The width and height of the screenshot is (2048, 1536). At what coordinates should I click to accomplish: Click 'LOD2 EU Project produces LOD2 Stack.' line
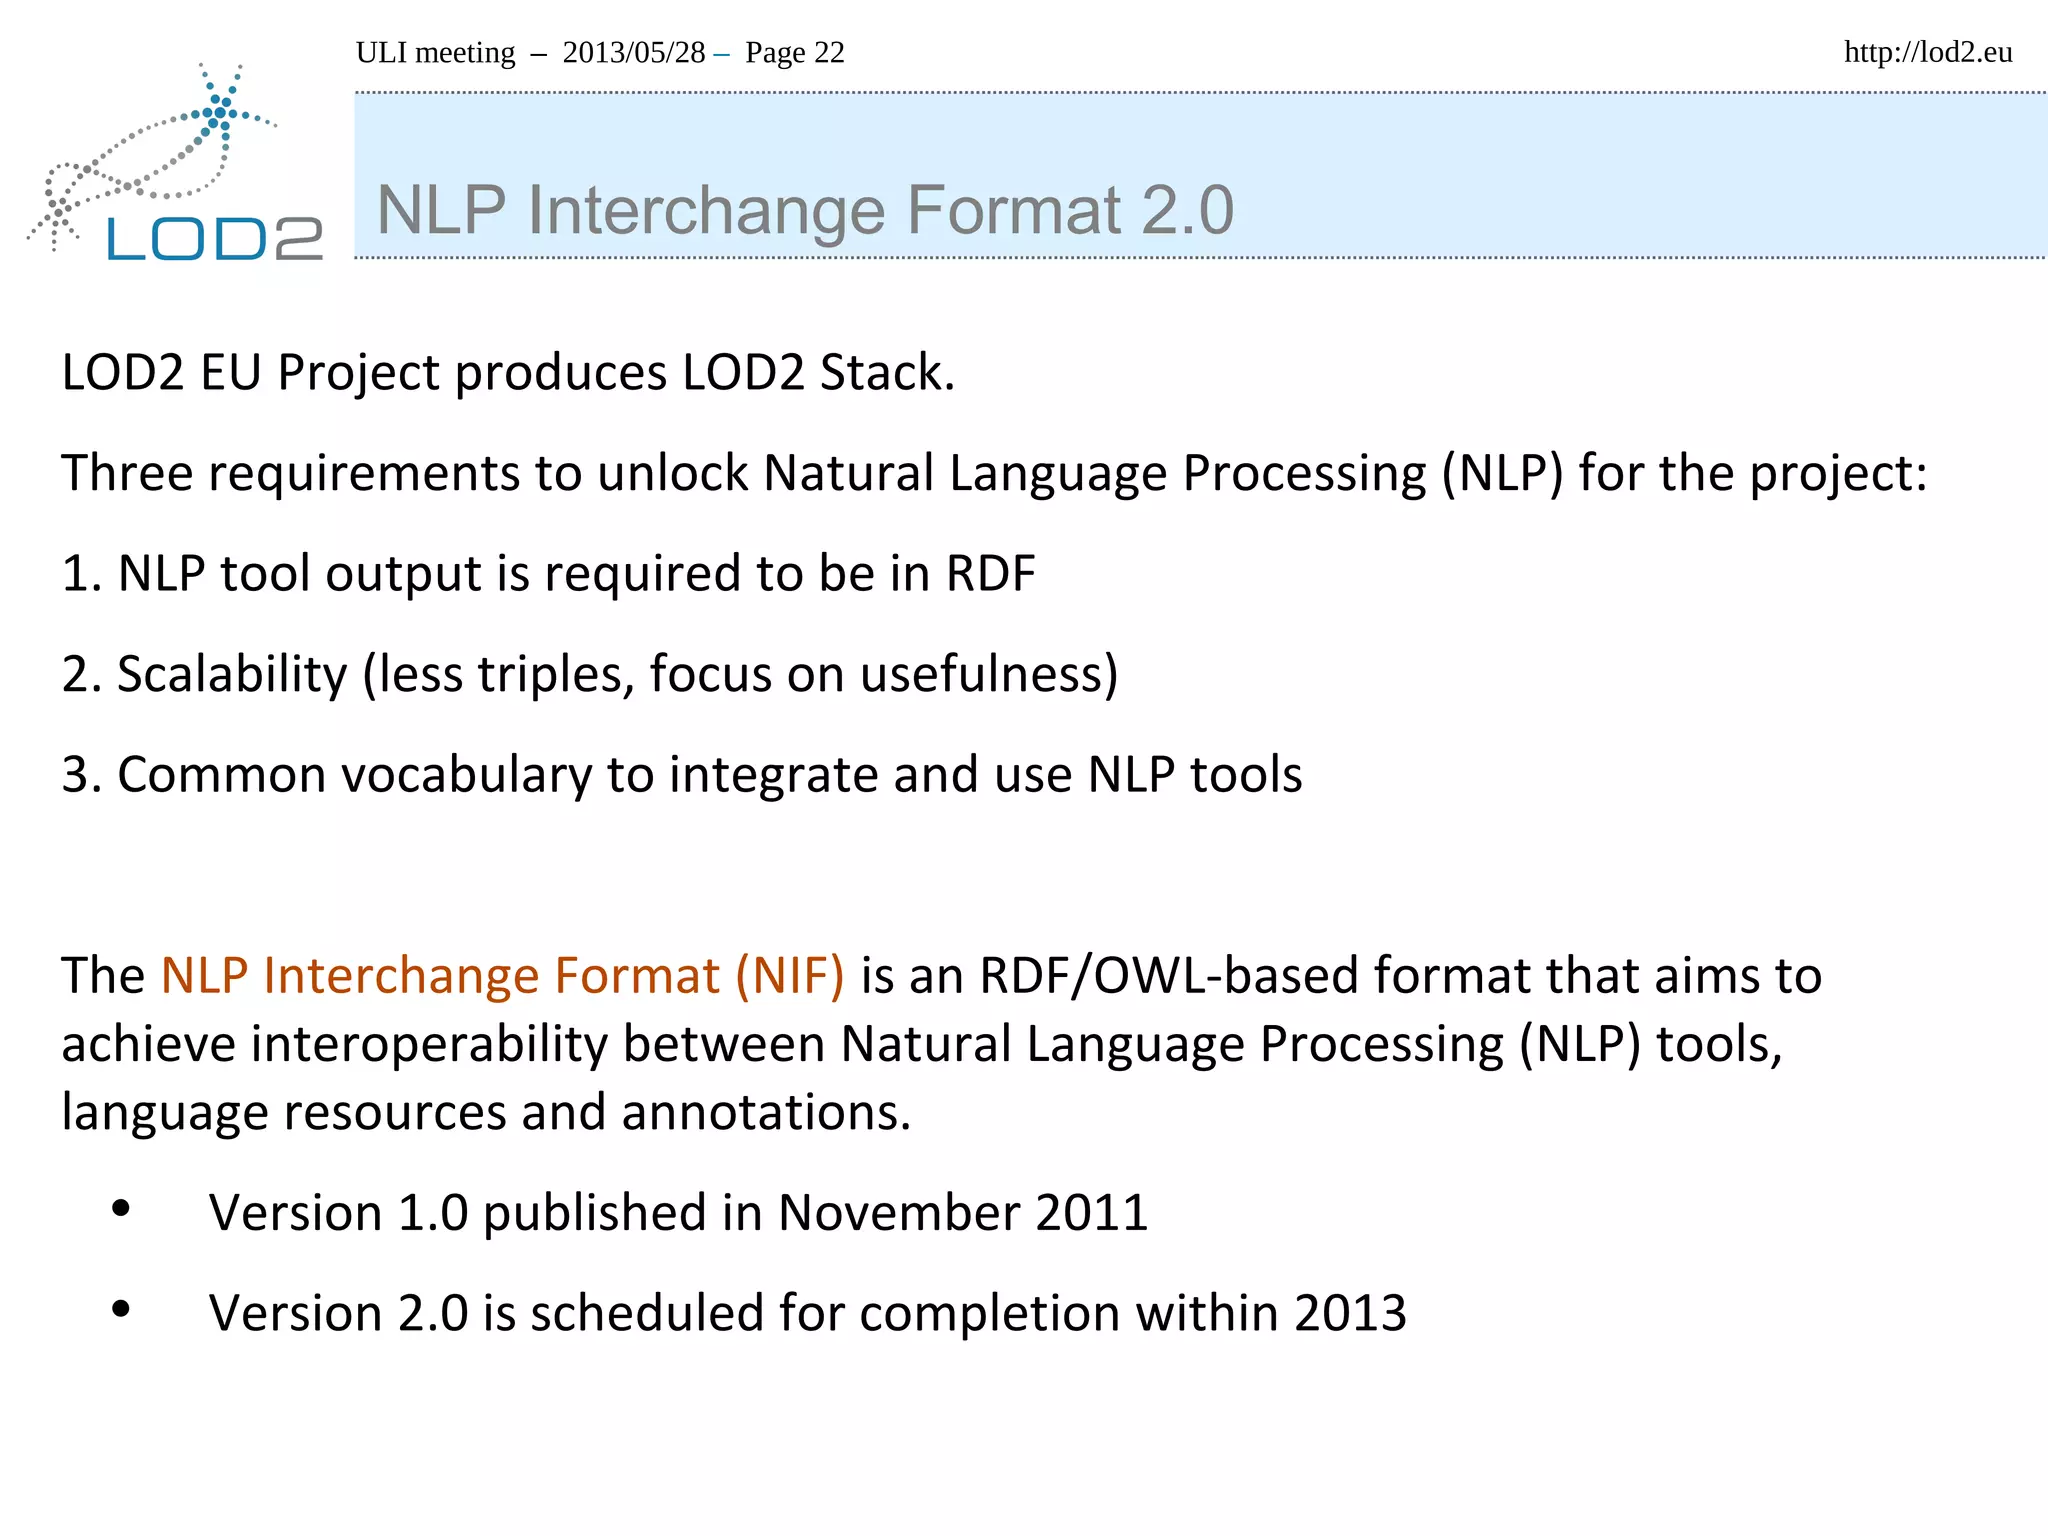point(508,373)
